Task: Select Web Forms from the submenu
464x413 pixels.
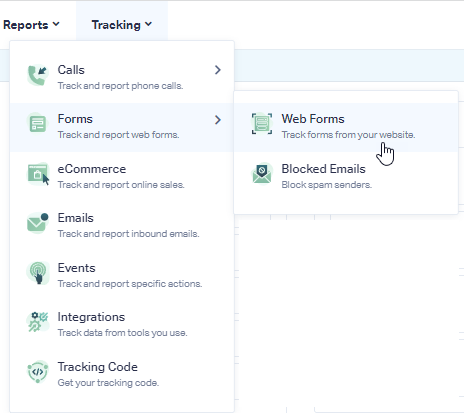Action: [x=346, y=127]
